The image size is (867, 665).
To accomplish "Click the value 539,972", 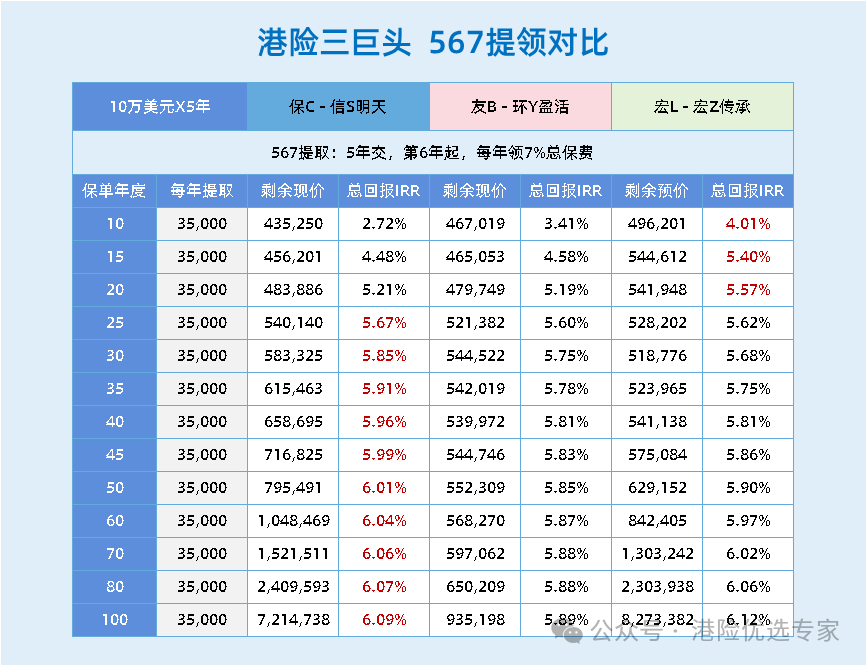I will [x=475, y=422].
